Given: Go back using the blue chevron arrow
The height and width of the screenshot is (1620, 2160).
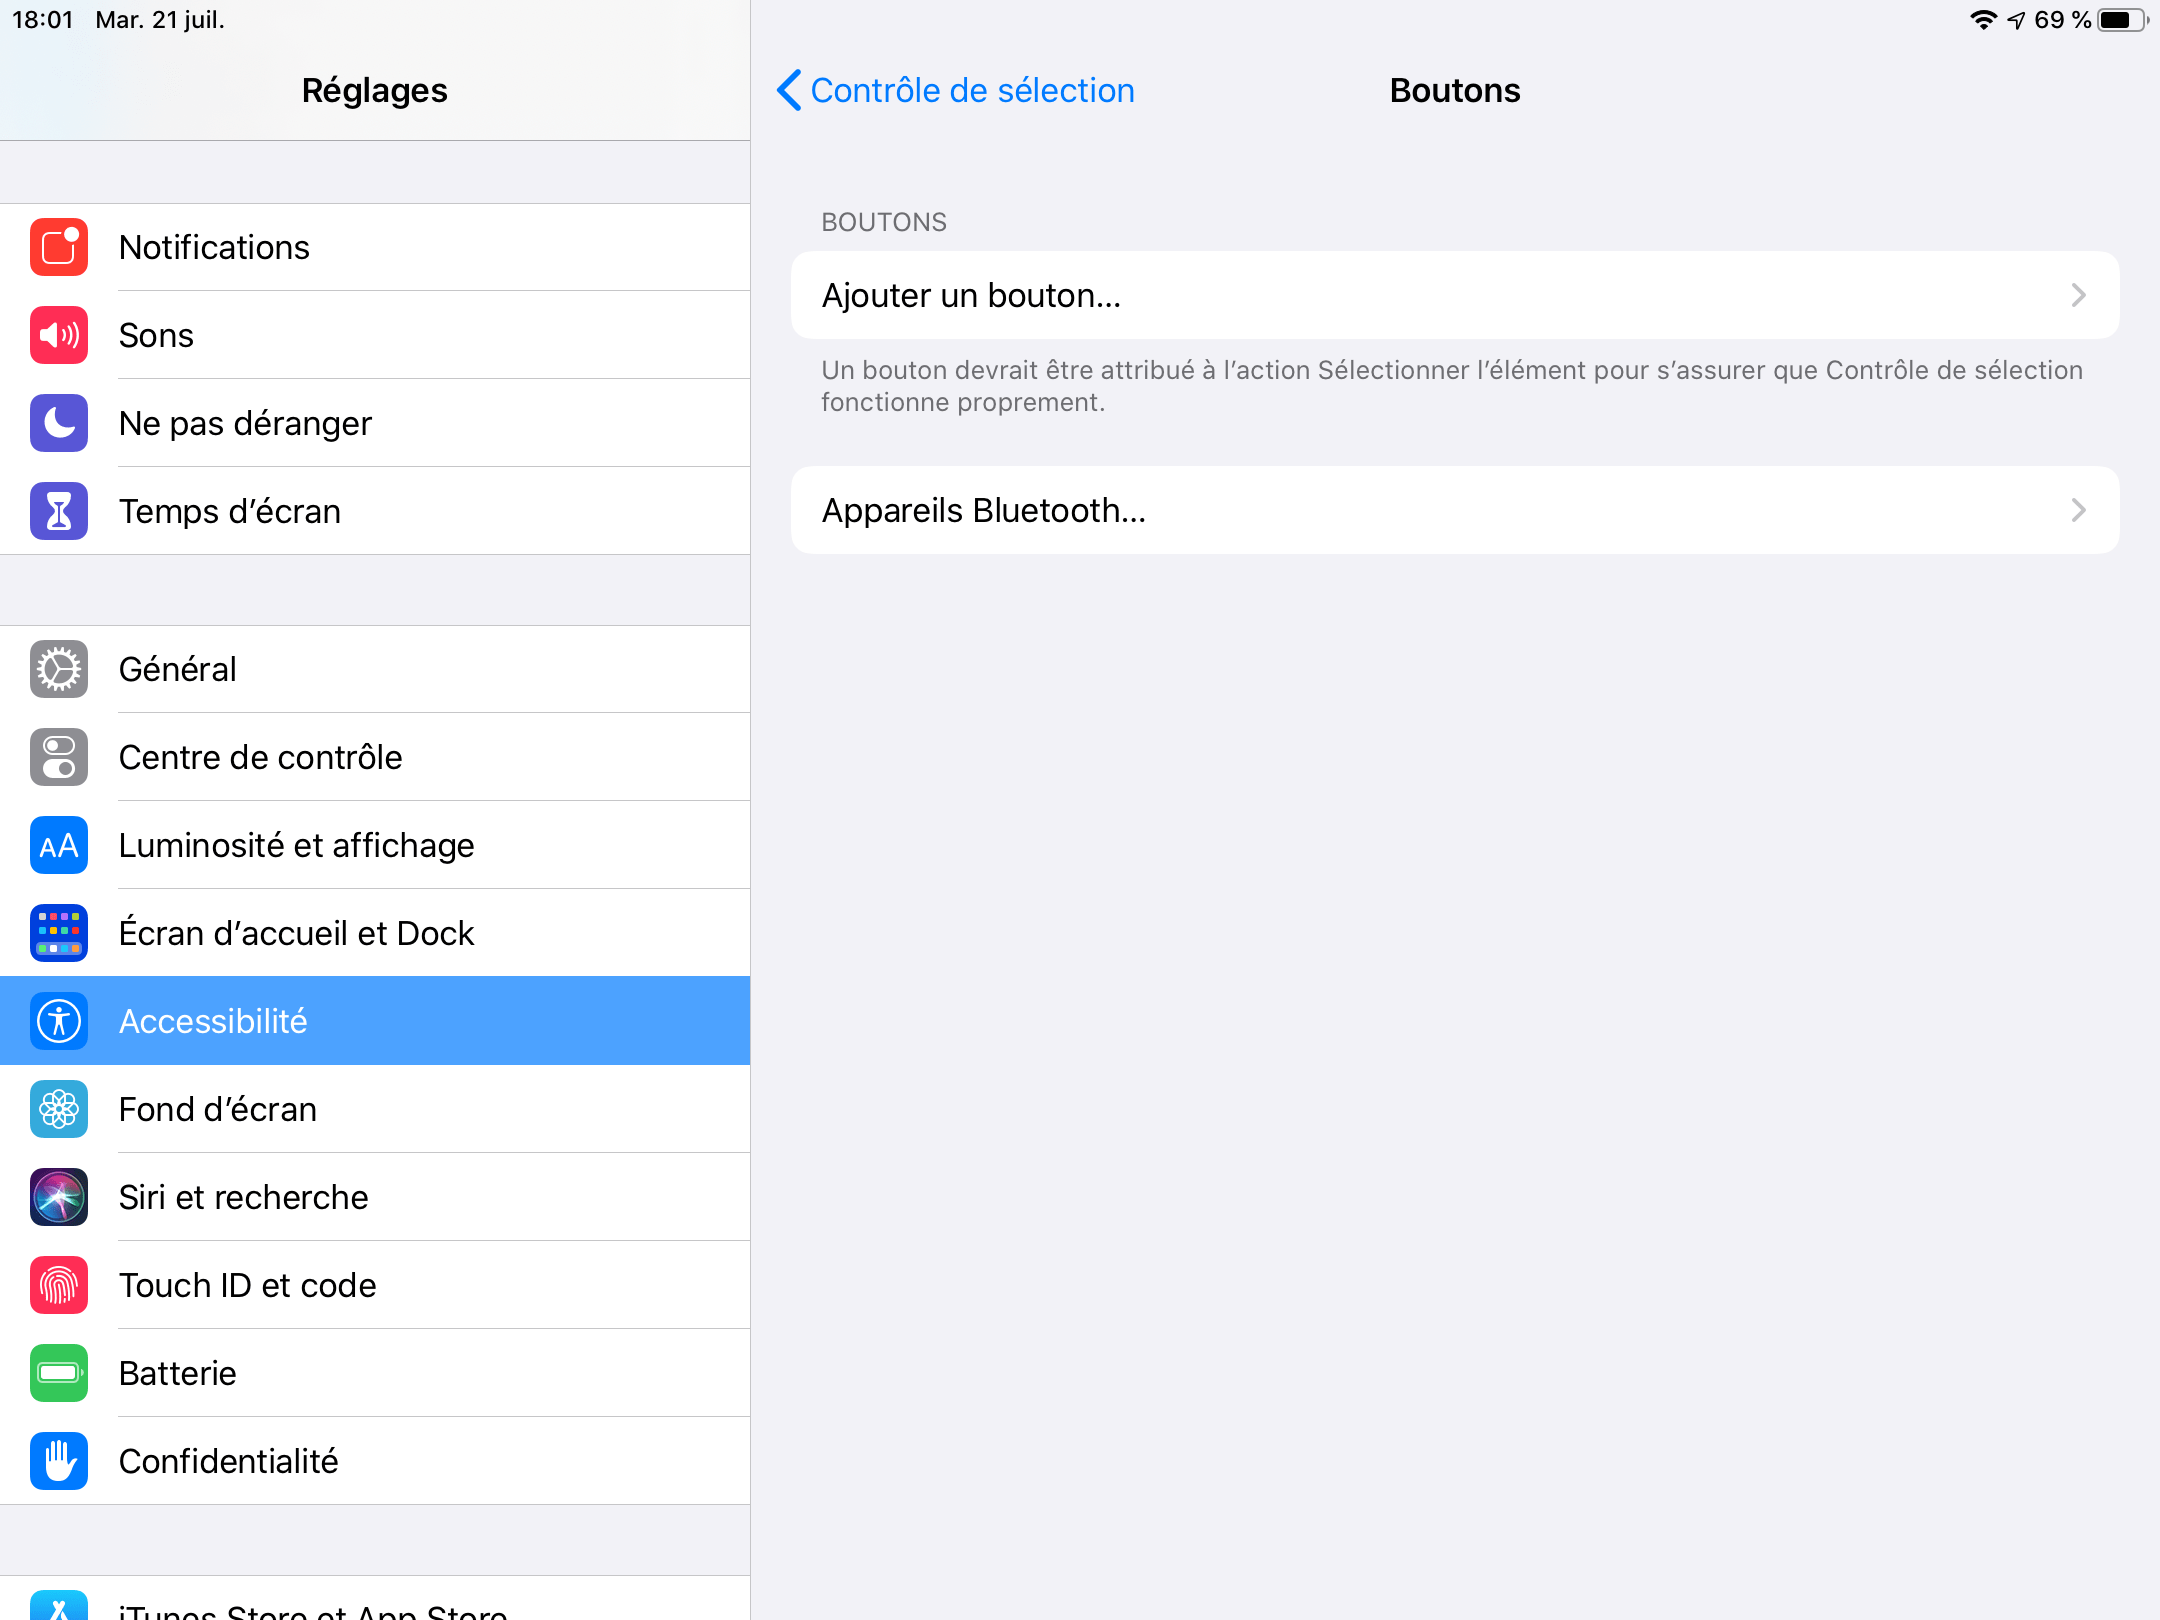Looking at the screenshot, I should (789, 90).
